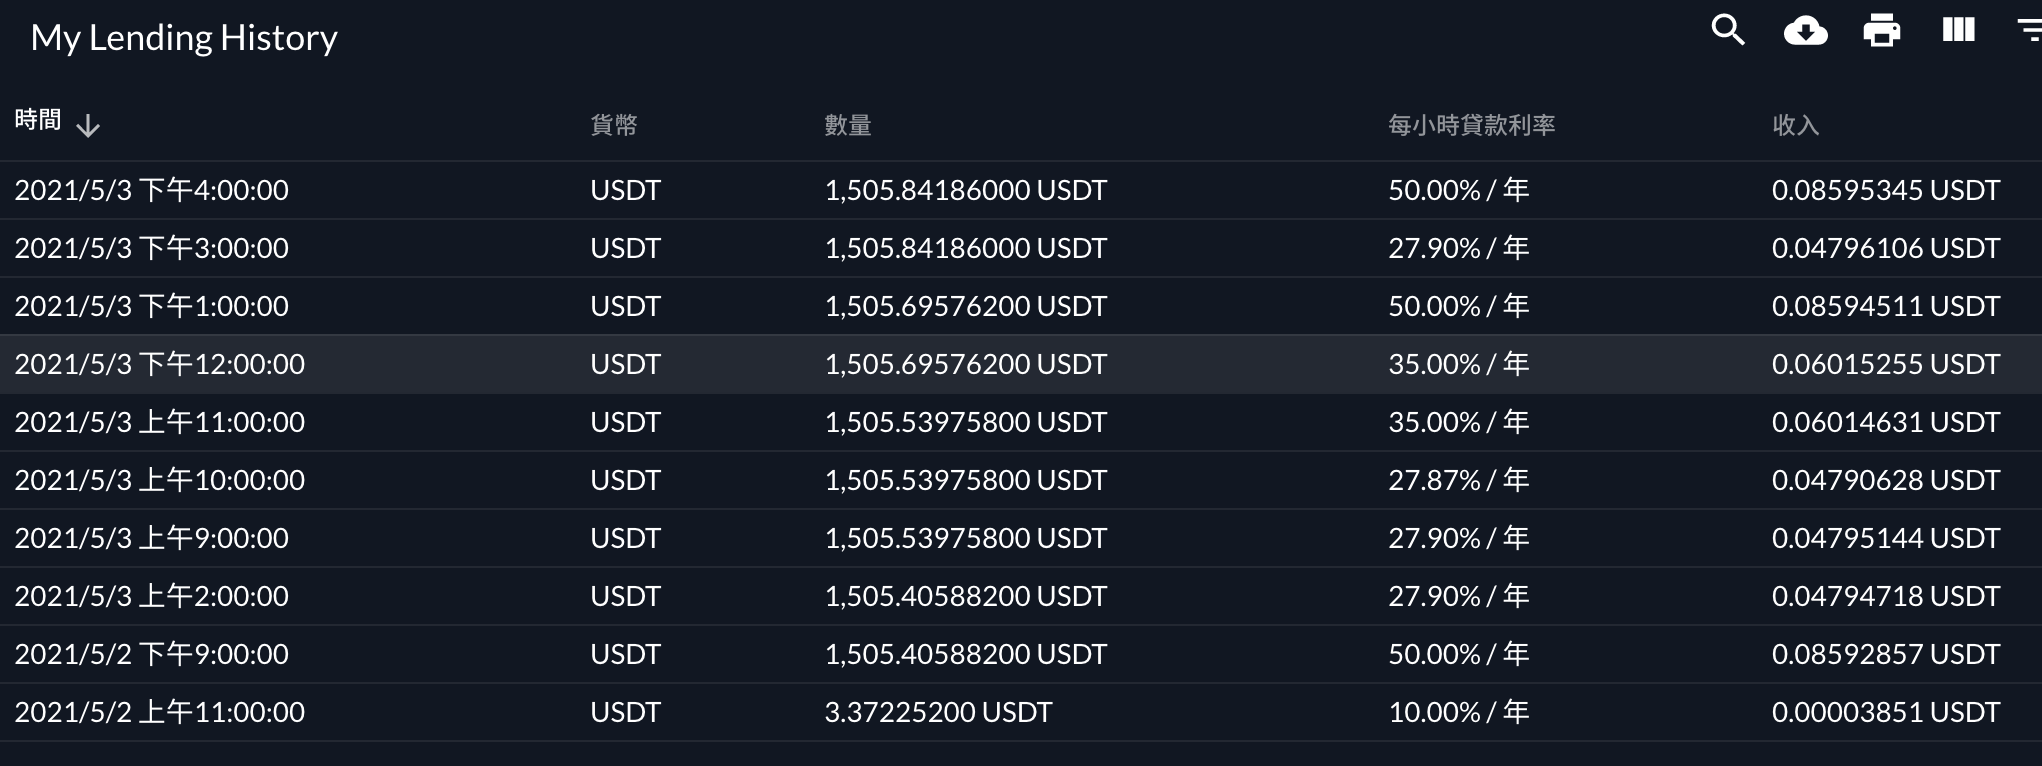Image resolution: width=2042 pixels, height=766 pixels.
Task: Open the search icon in table toolbar
Action: [1728, 31]
